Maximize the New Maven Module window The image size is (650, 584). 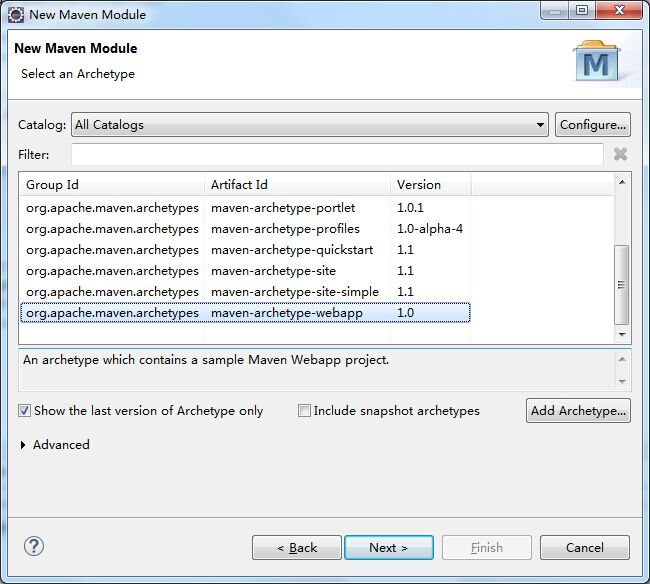tap(582, 10)
